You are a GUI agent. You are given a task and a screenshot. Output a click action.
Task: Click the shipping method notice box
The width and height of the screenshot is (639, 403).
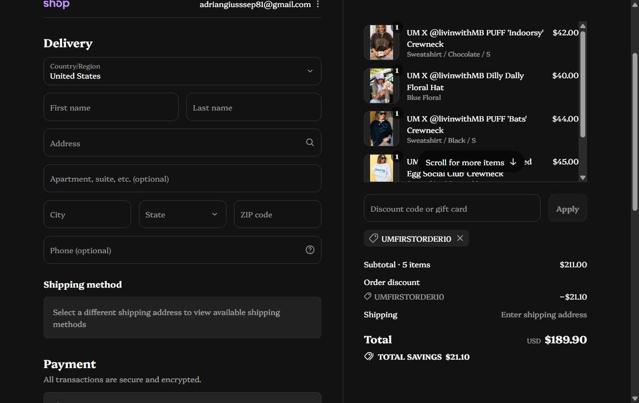[182, 317]
